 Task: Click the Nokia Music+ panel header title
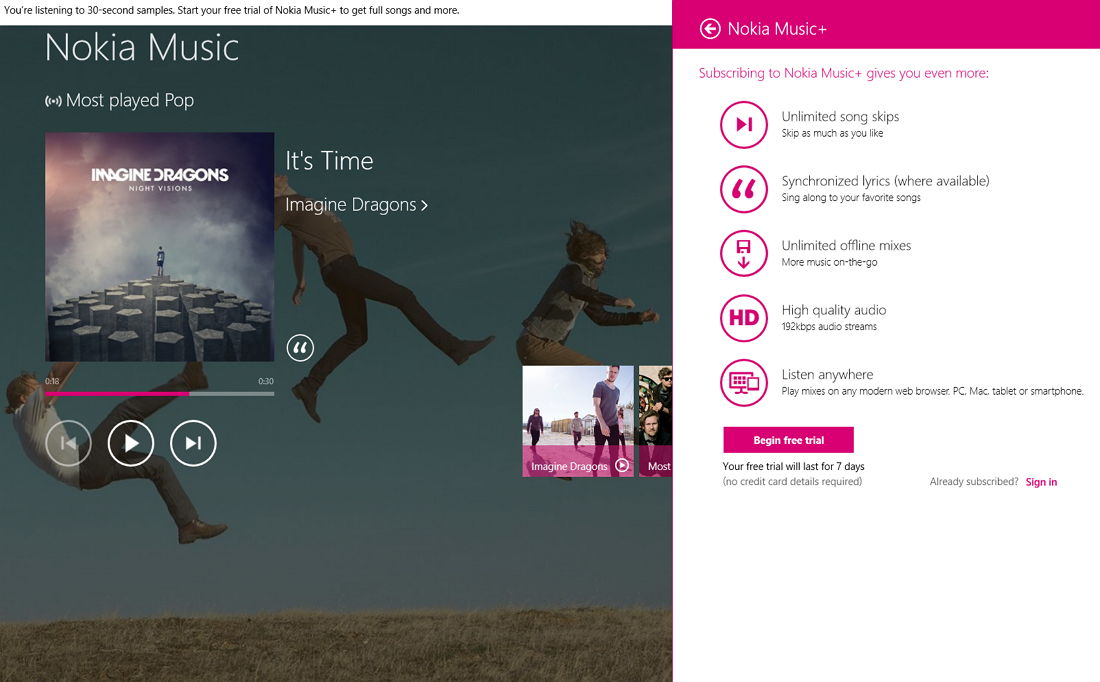pyautogui.click(x=777, y=29)
